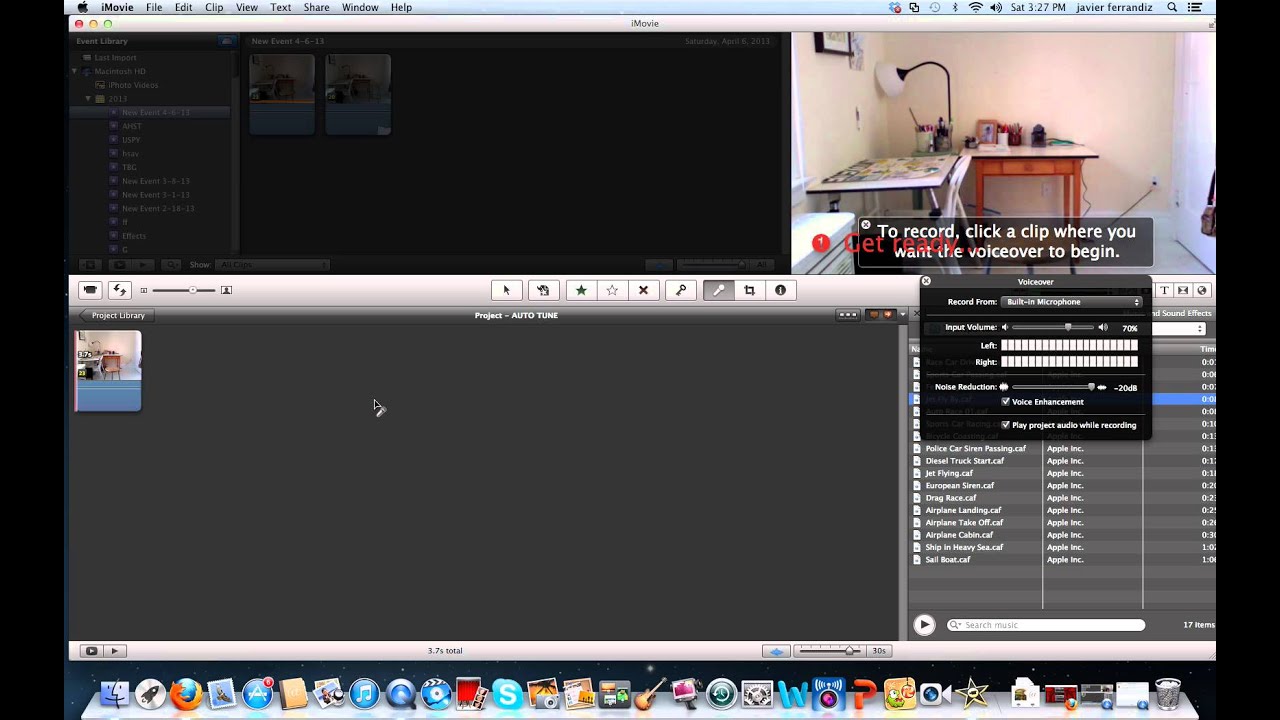
Task: Play the selected sound effect preview
Action: click(924, 625)
